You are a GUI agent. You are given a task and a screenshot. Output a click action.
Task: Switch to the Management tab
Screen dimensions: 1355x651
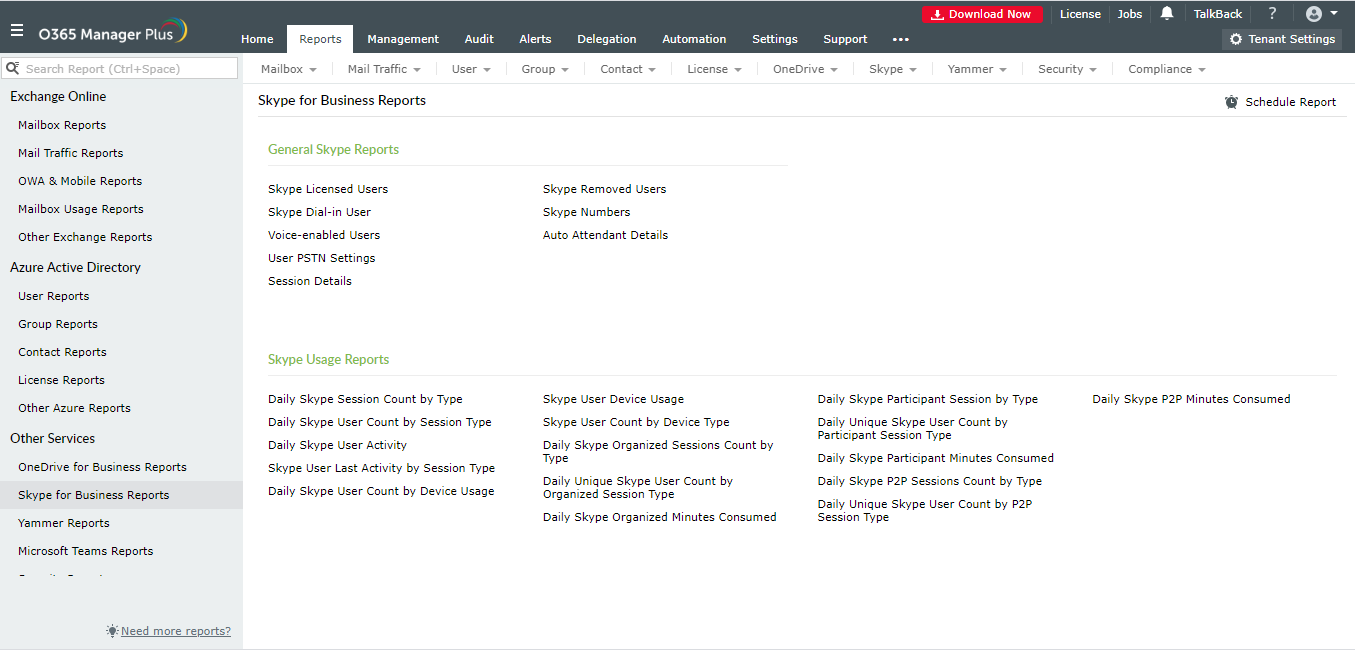(403, 39)
